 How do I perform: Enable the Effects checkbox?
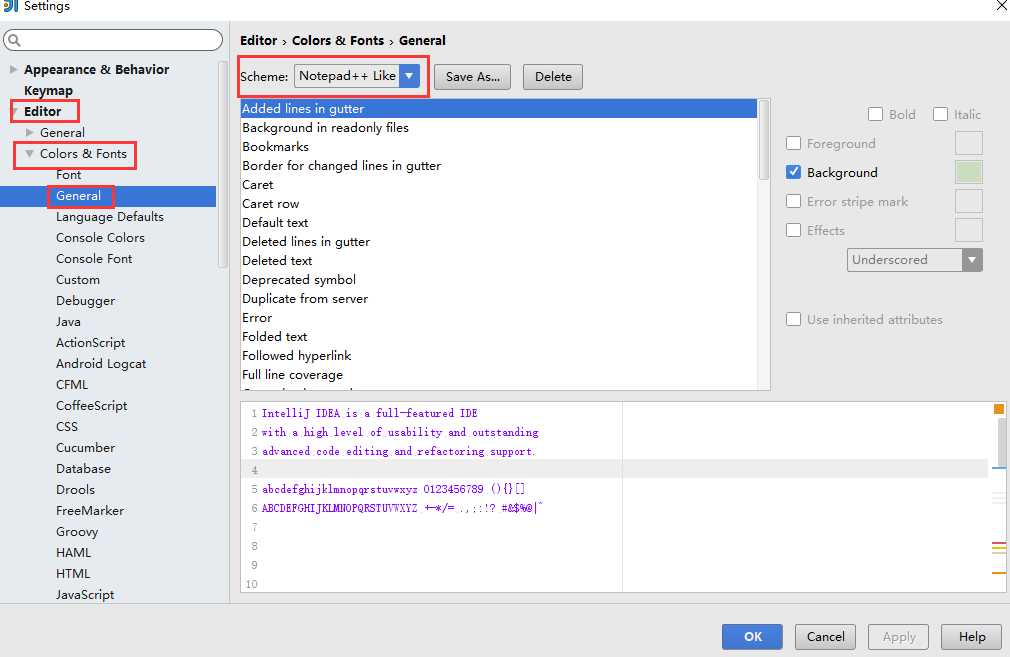point(794,230)
